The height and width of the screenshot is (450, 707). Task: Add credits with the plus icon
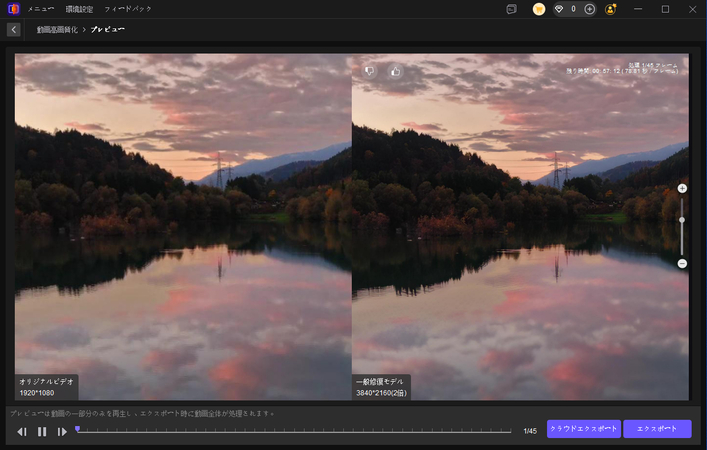click(x=589, y=9)
